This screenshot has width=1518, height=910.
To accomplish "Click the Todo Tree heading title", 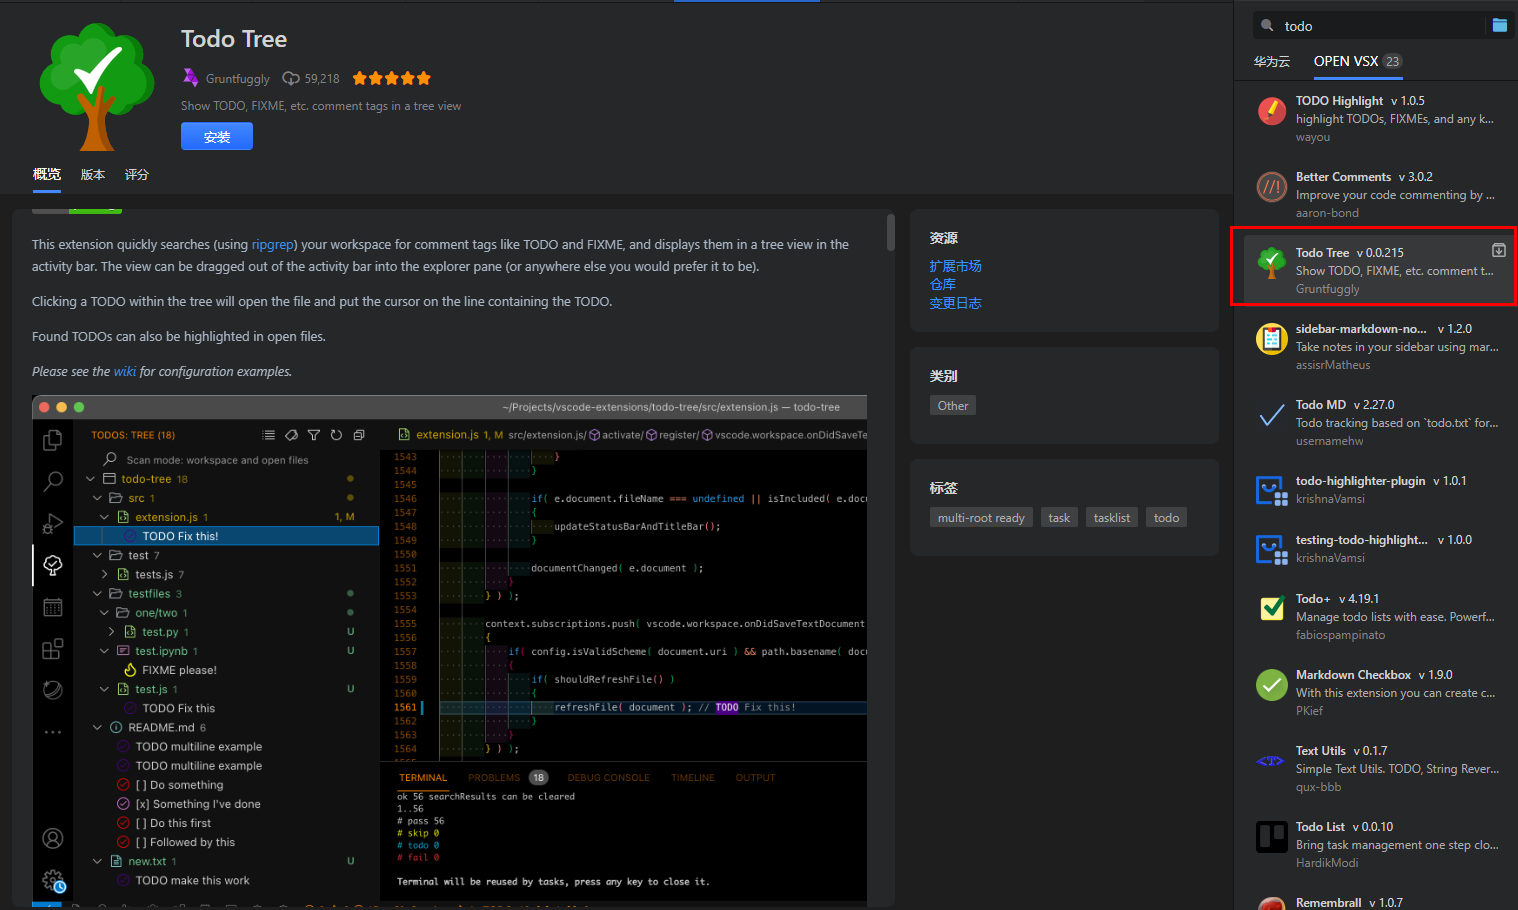I will (234, 39).
